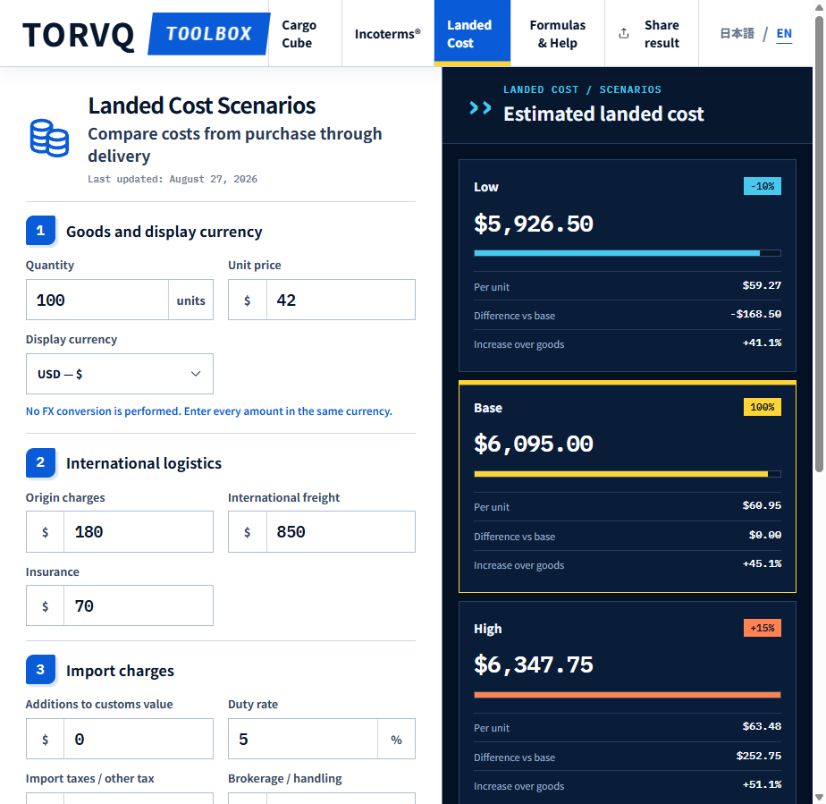The image size is (826, 804).
Task: Click the $6,347.75 High total
Action: 534,664
